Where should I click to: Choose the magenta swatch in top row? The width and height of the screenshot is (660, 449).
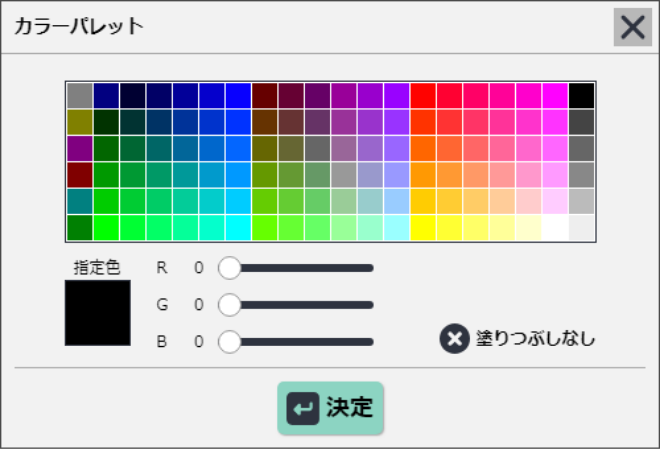pos(555,96)
